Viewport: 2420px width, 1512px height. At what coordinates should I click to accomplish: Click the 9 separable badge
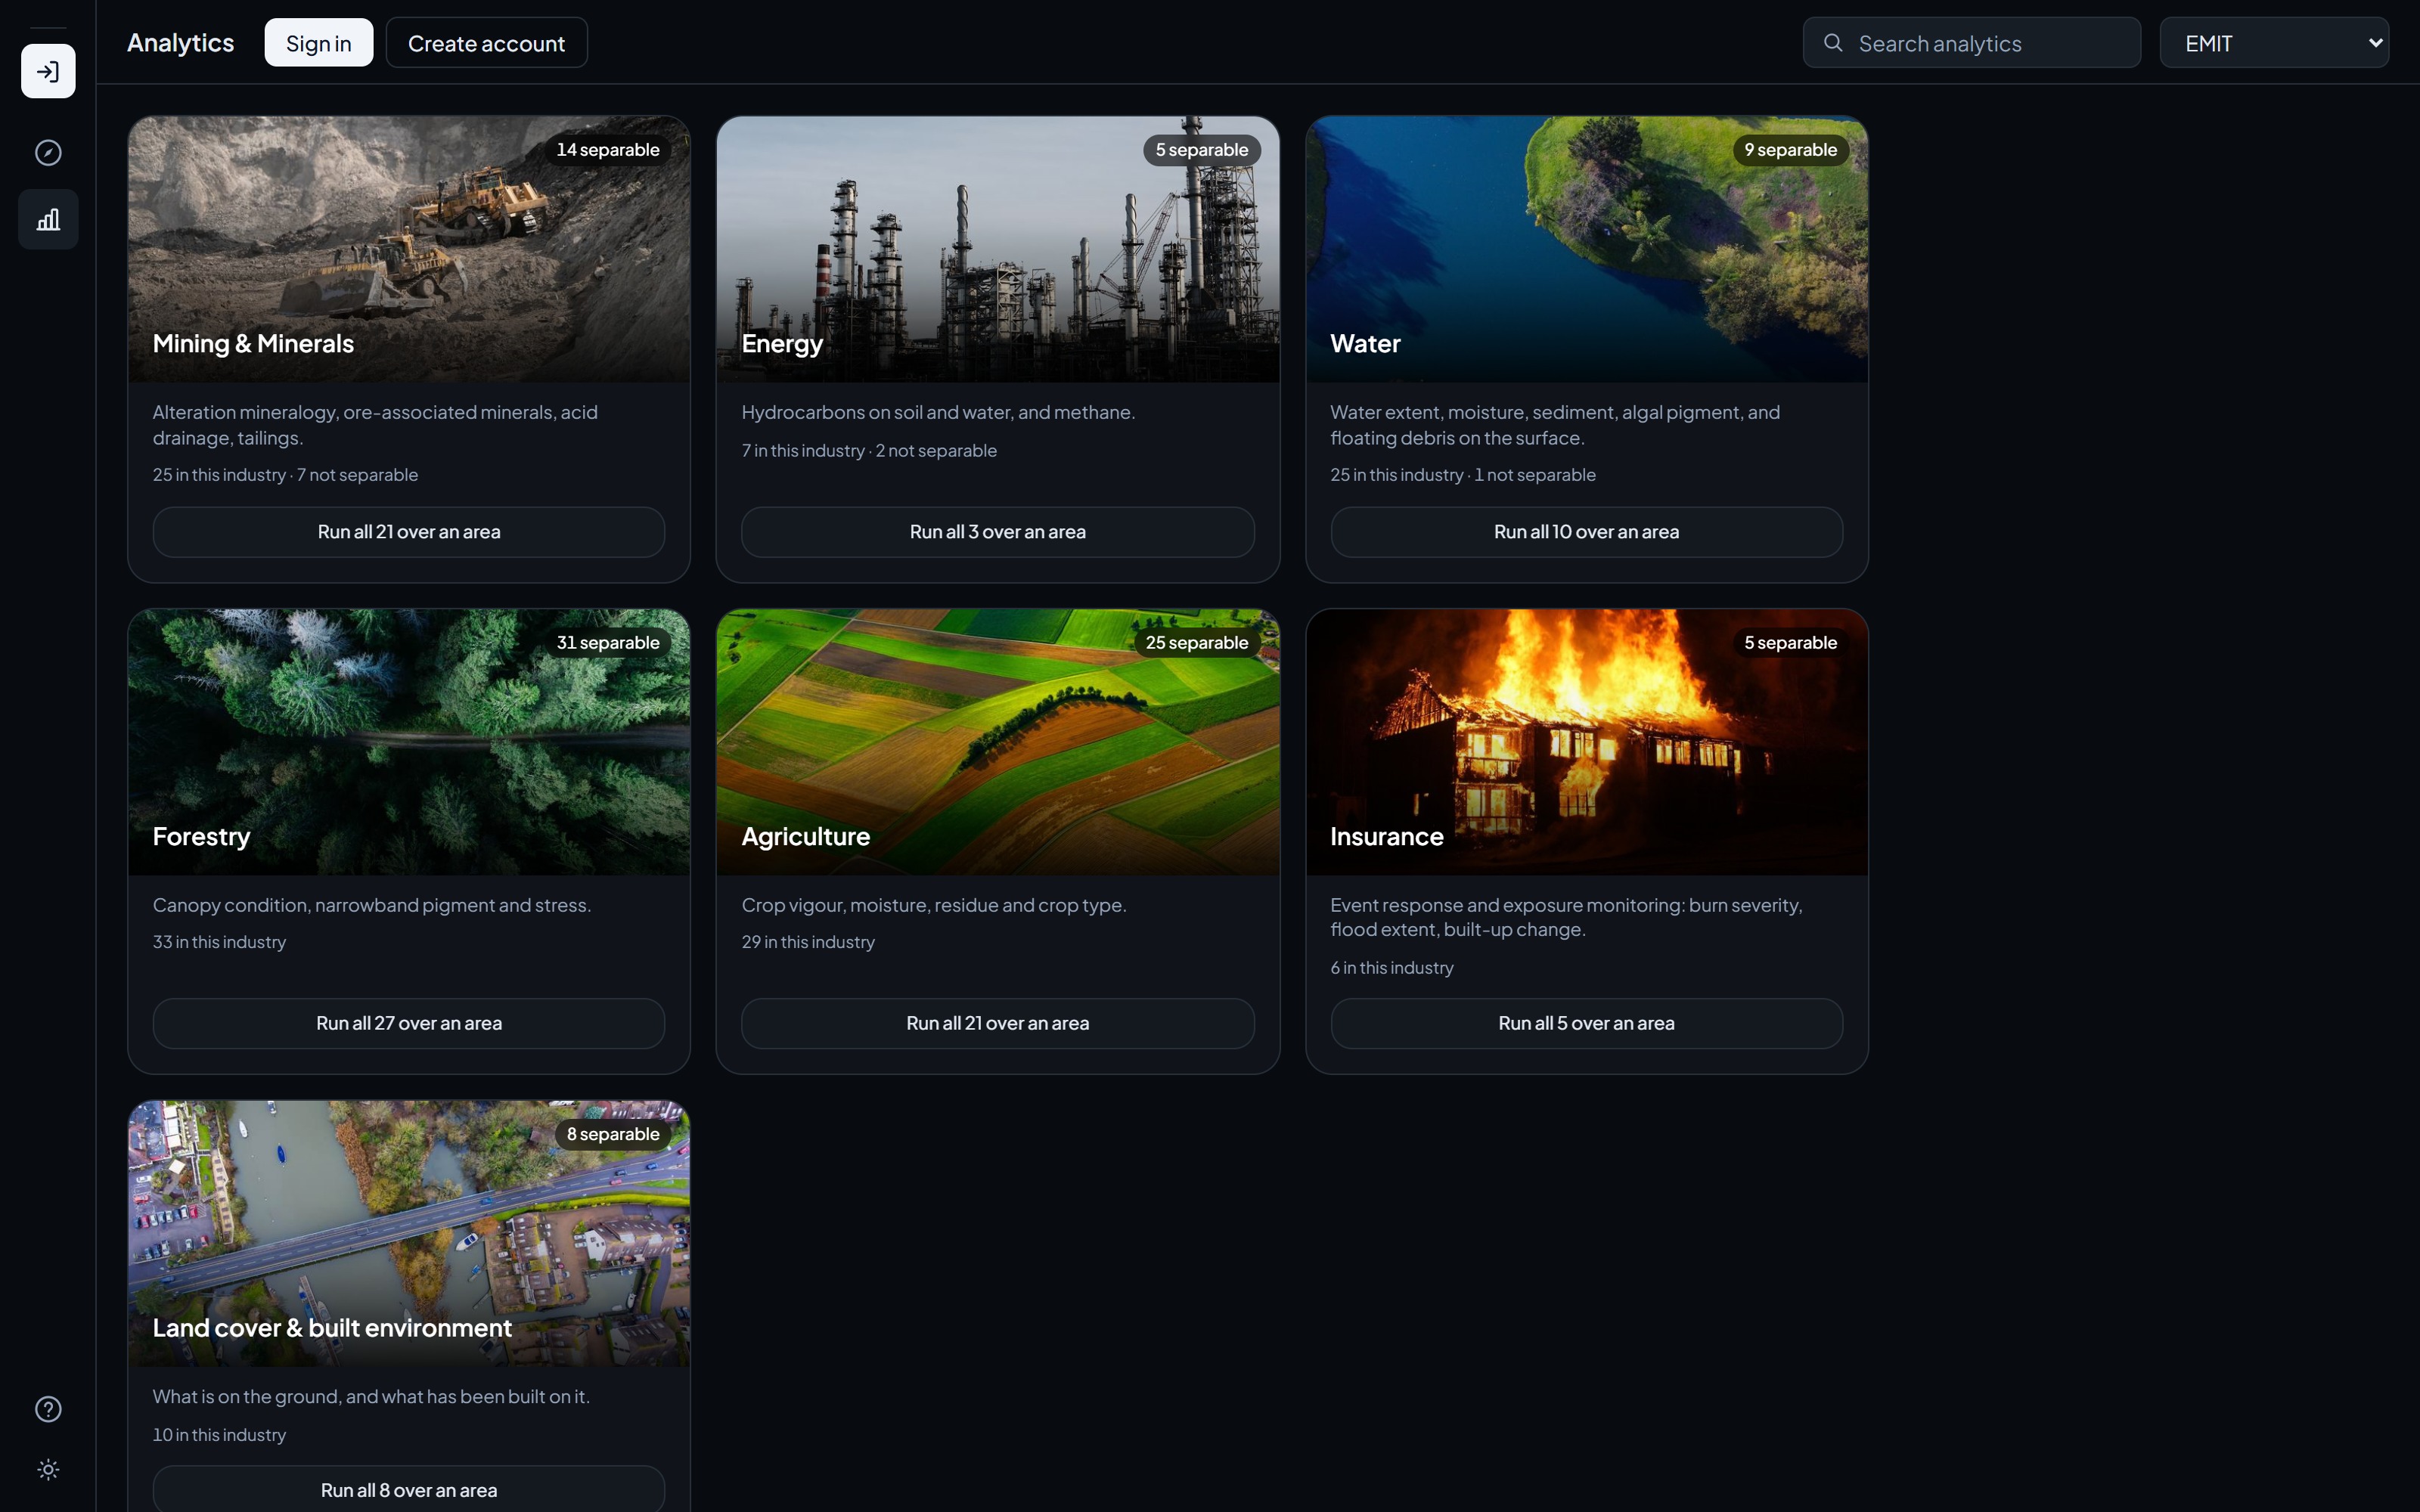[1790, 150]
